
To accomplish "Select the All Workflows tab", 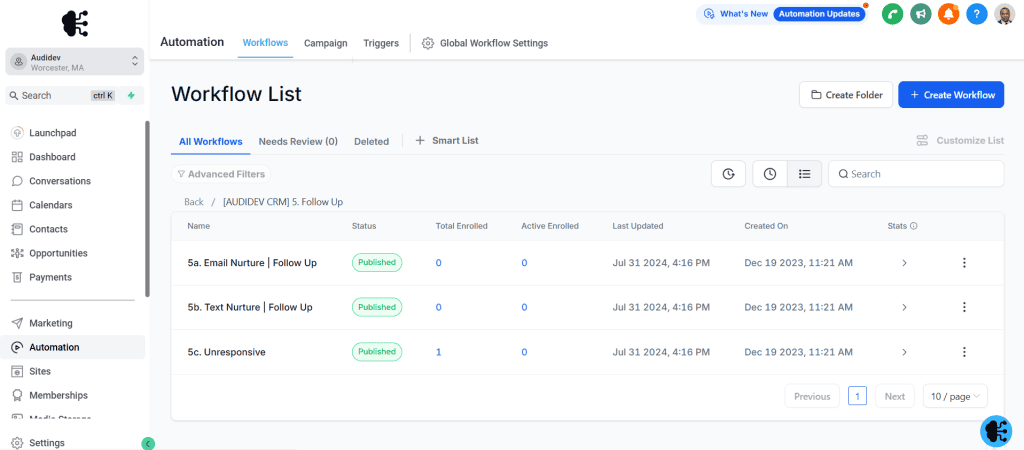I will point(211,141).
